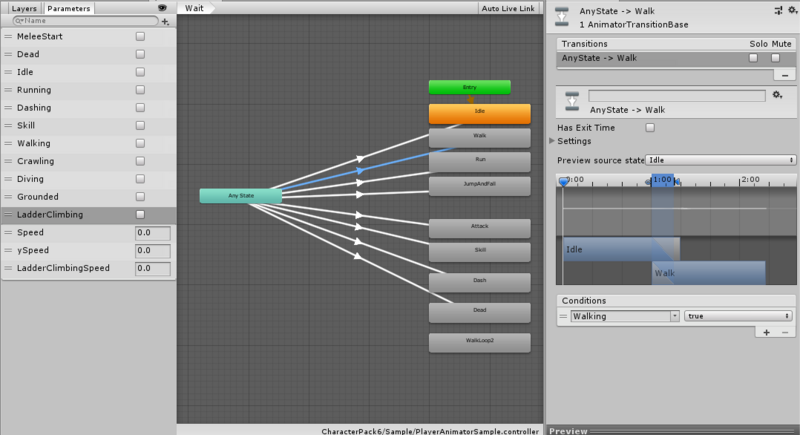Select the orange Idle state node
This screenshot has width=800, height=435.
click(480, 114)
